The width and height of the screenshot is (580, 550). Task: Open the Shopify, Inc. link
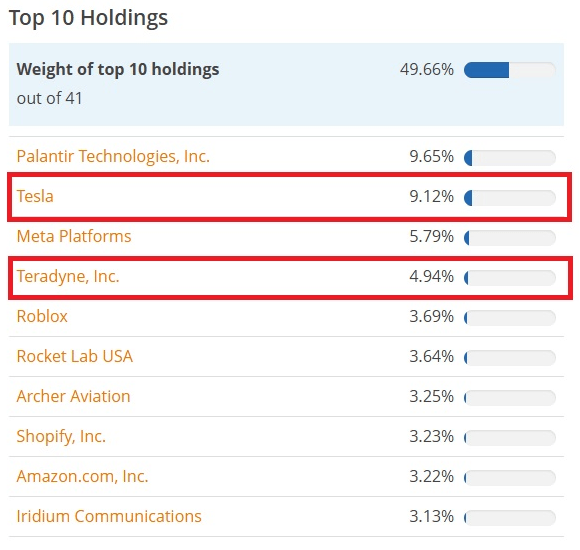[61, 437]
